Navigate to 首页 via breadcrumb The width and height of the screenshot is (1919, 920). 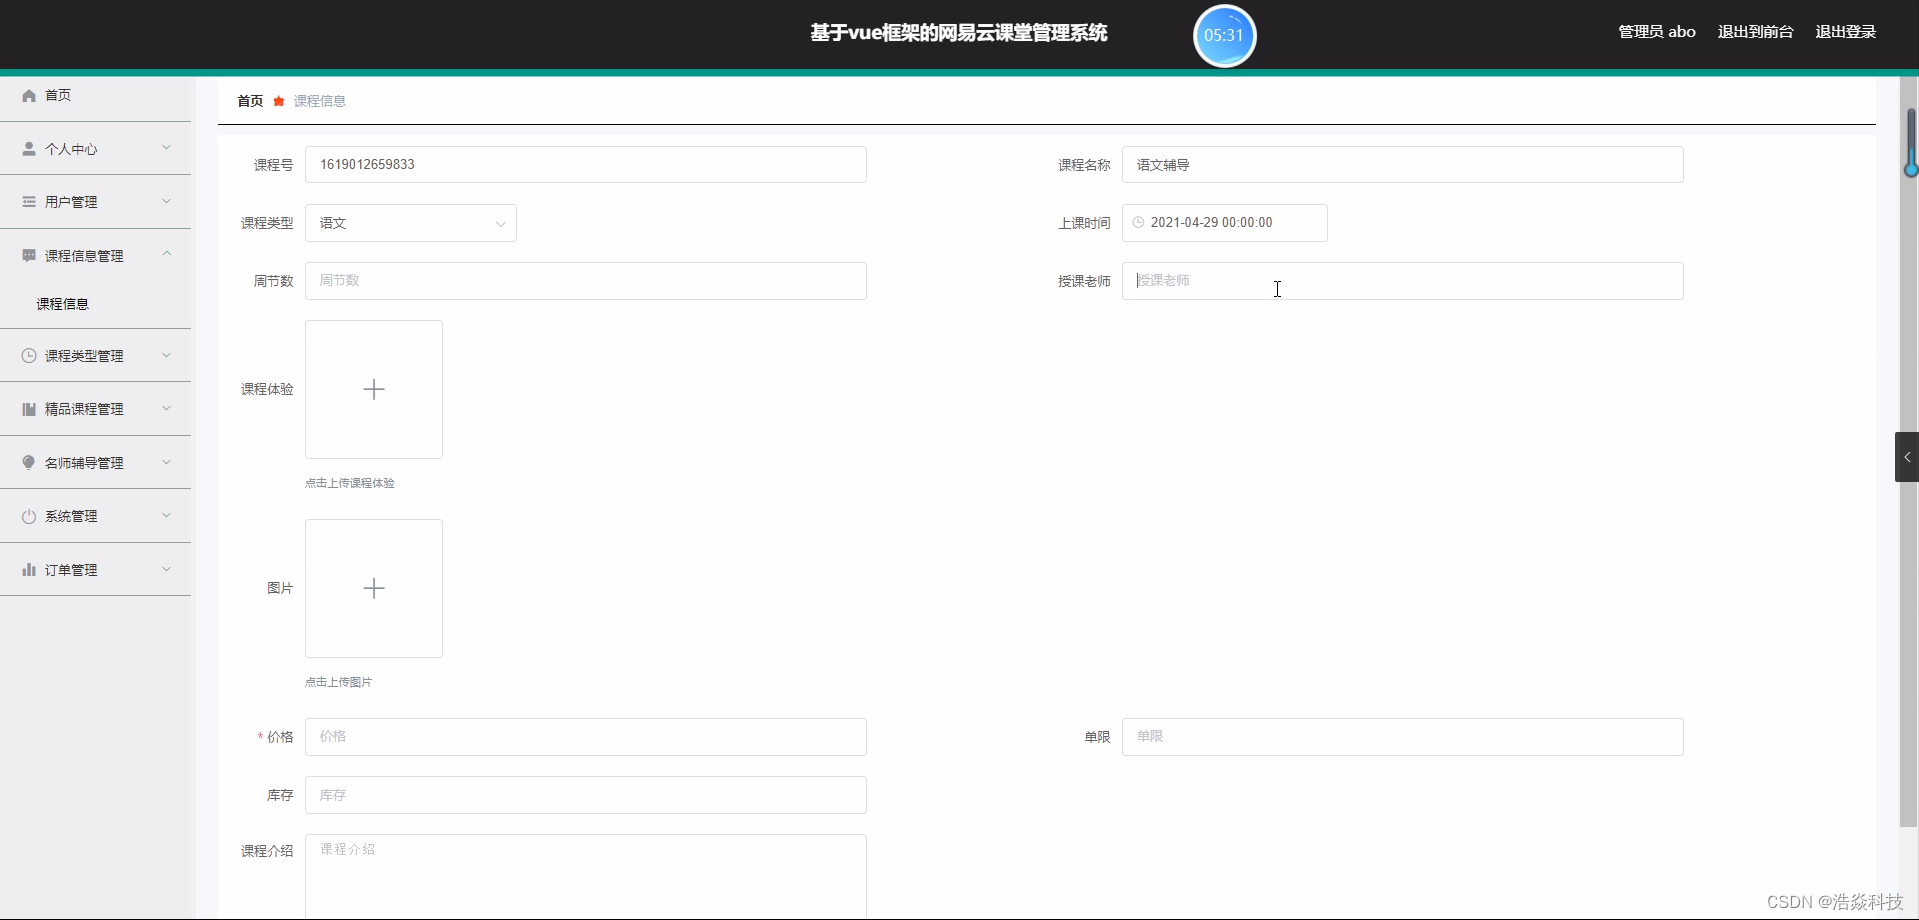[x=249, y=100]
